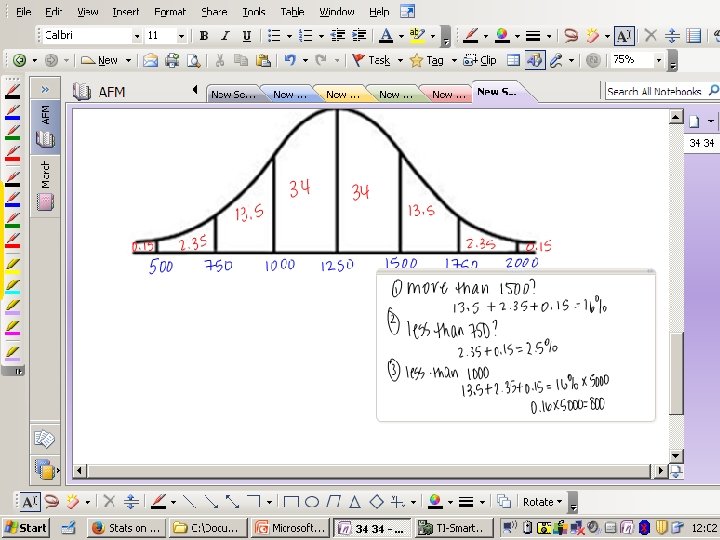Select the Lasso selection tool
Screen dimensions: 720x540
571,35
